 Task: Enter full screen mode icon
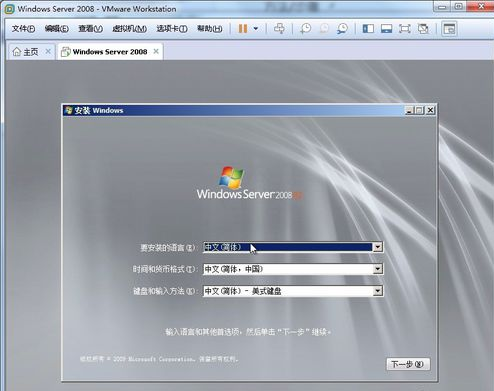[404, 29]
